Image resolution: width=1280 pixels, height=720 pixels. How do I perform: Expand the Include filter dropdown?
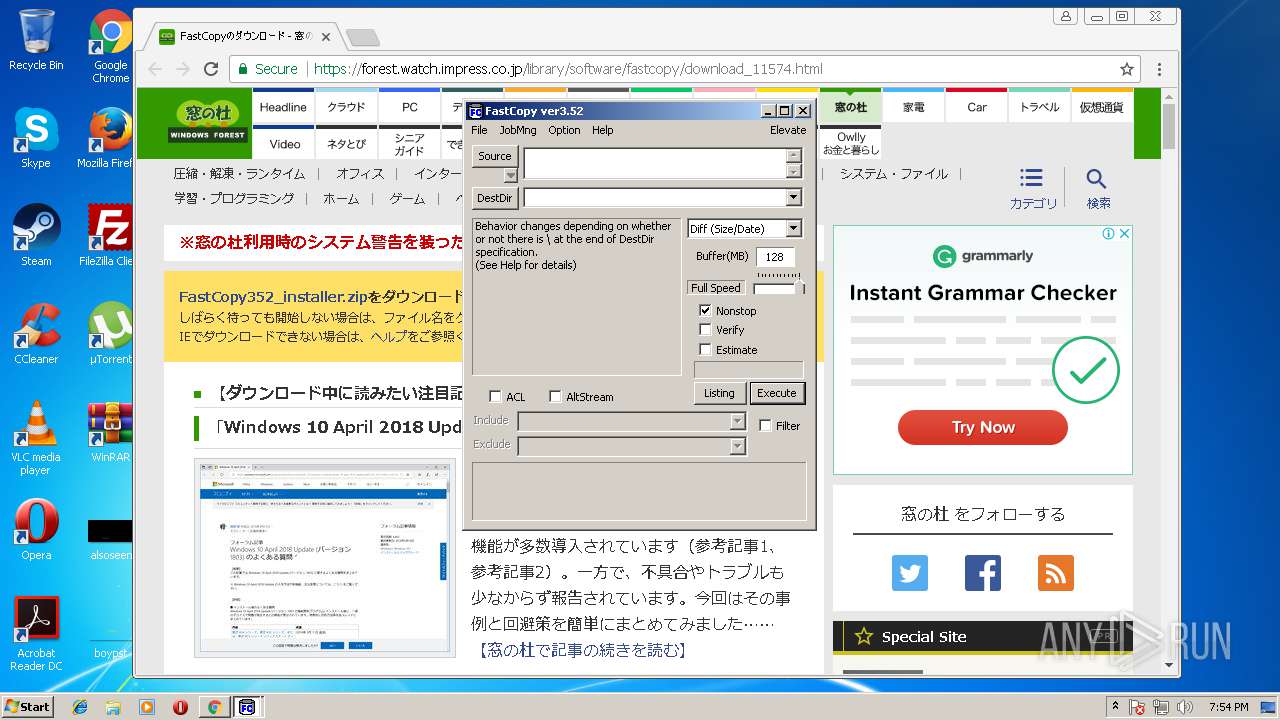point(738,421)
